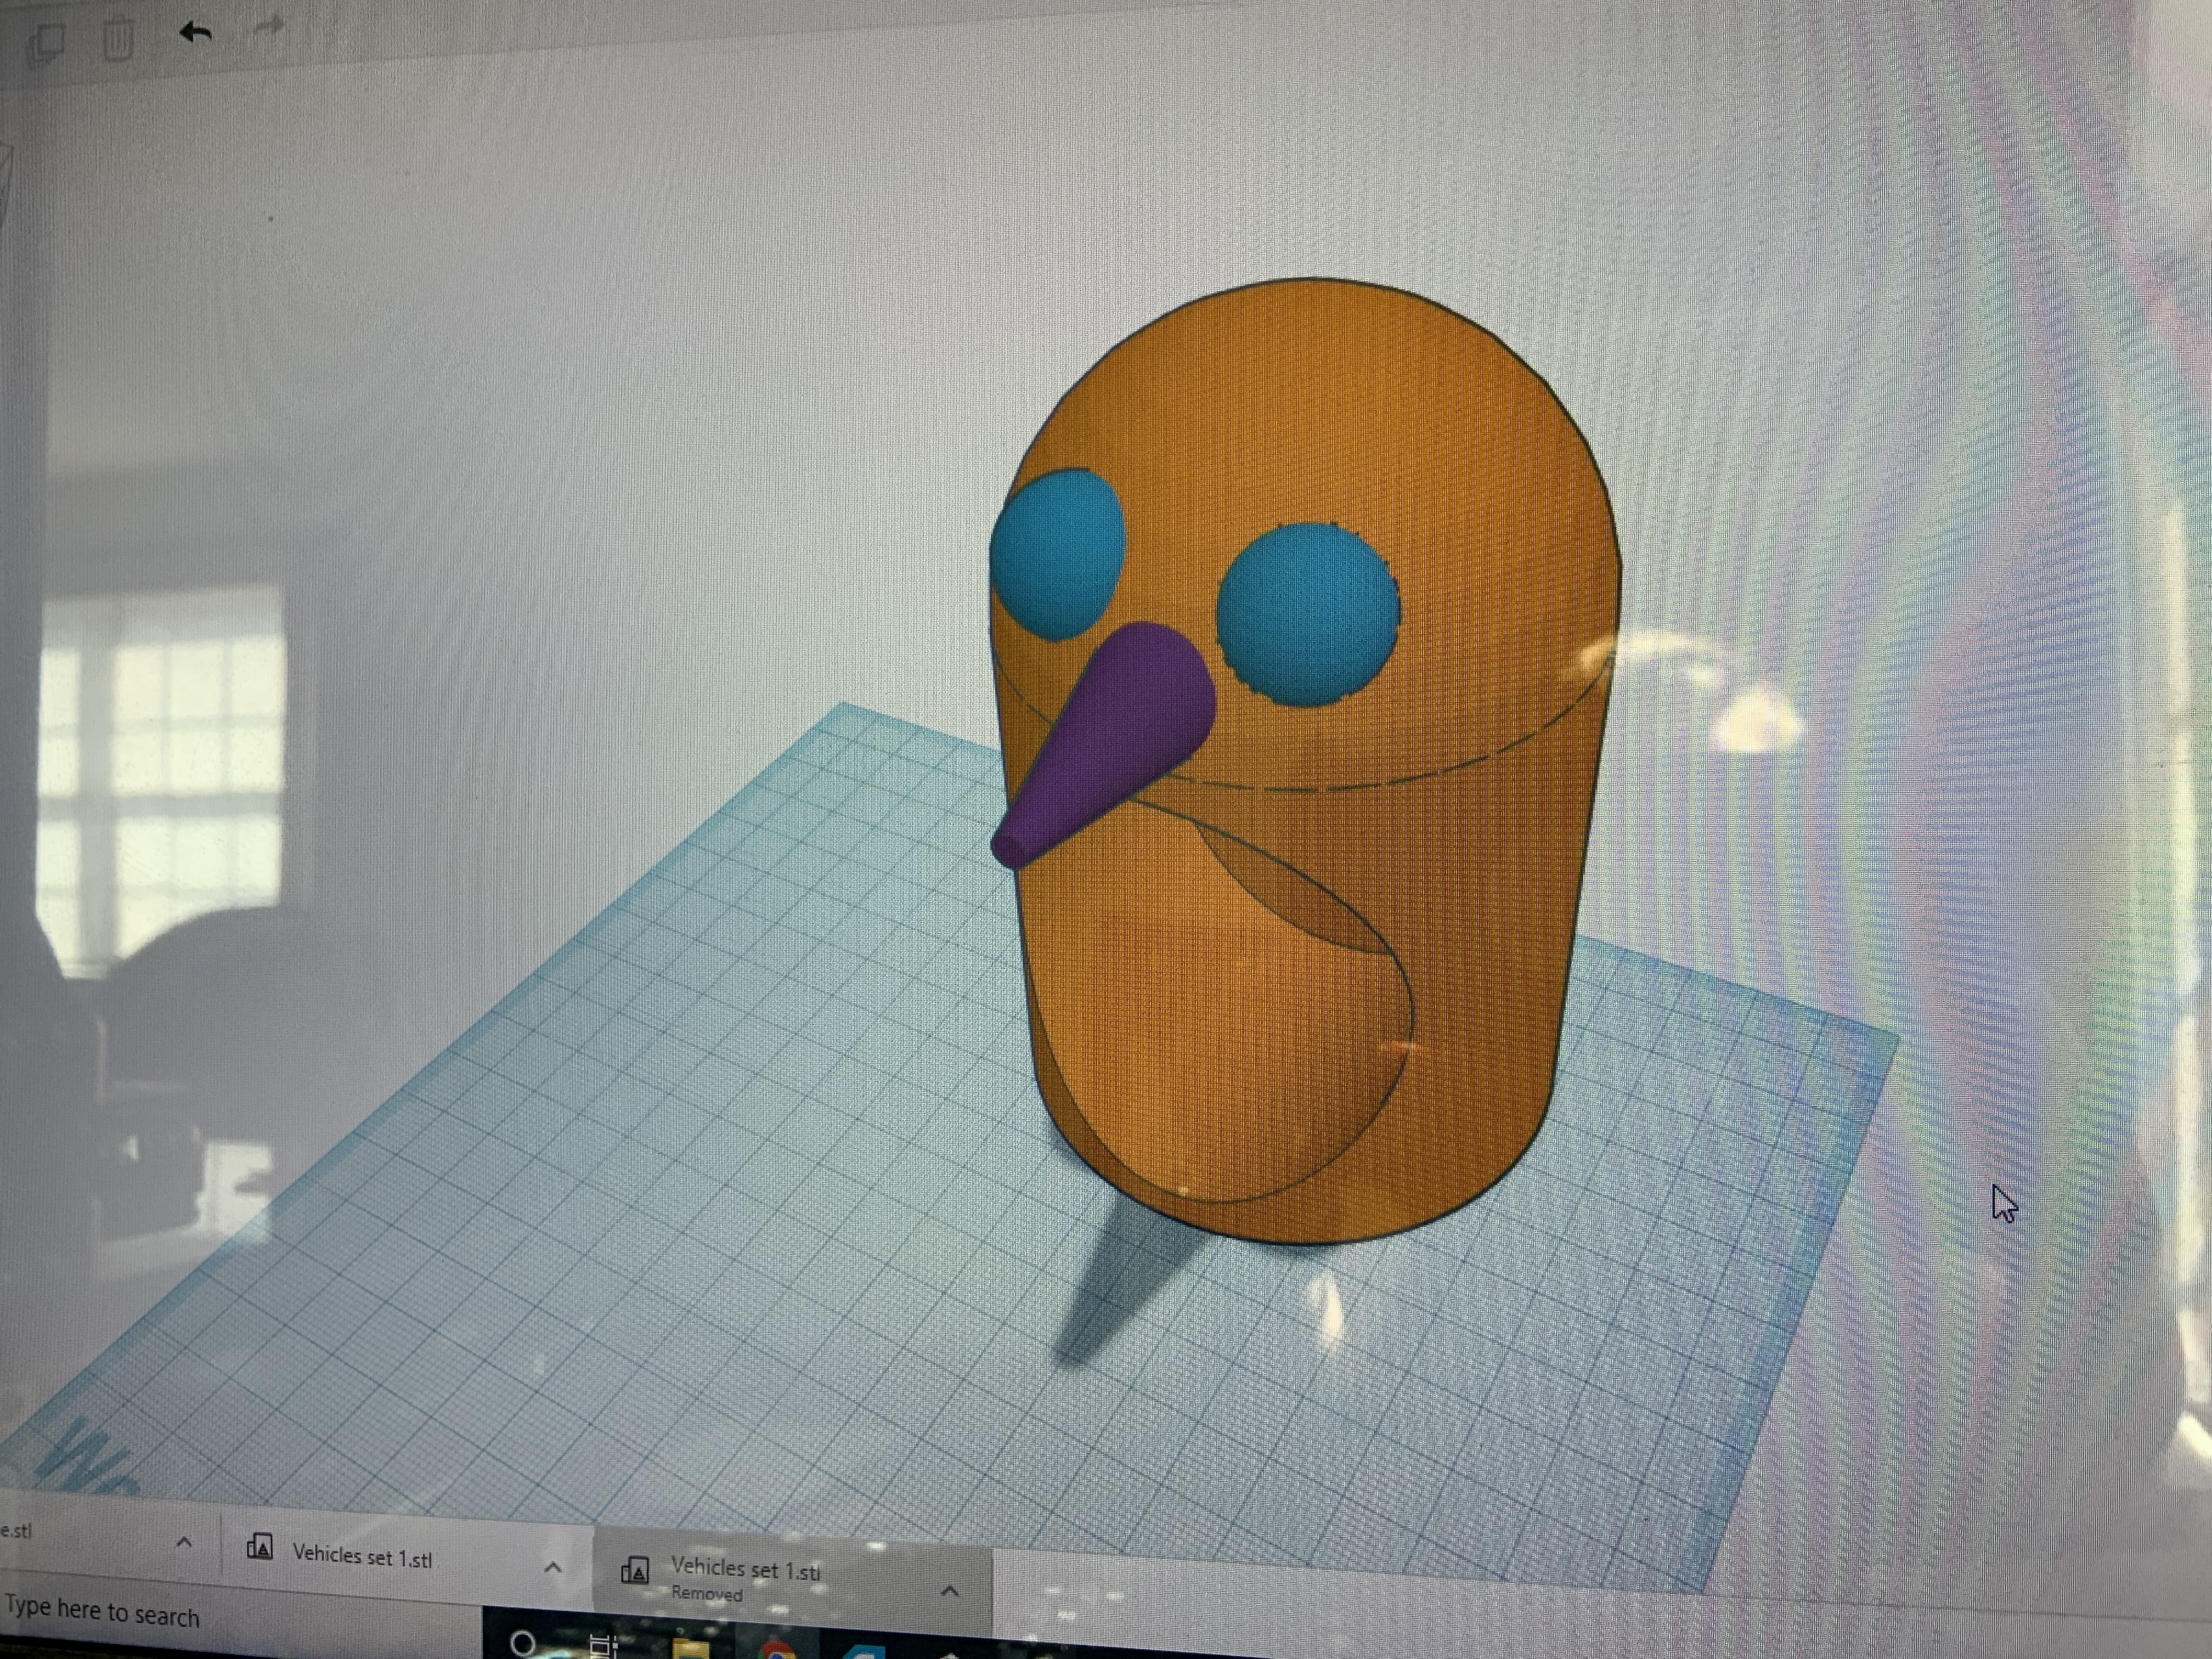Click the Duplicate icon in the toolbar
Viewport: 2212px width, 1659px height.
[x=46, y=43]
